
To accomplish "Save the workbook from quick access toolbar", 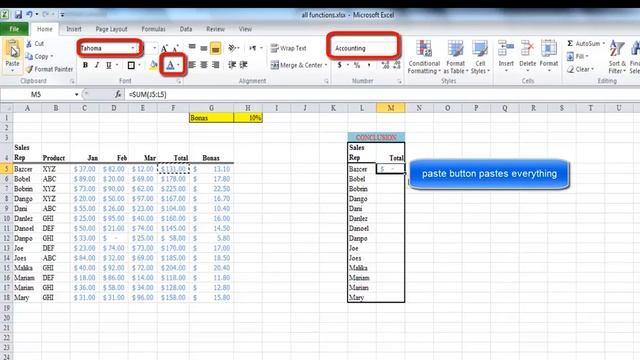I will (x=18, y=15).
